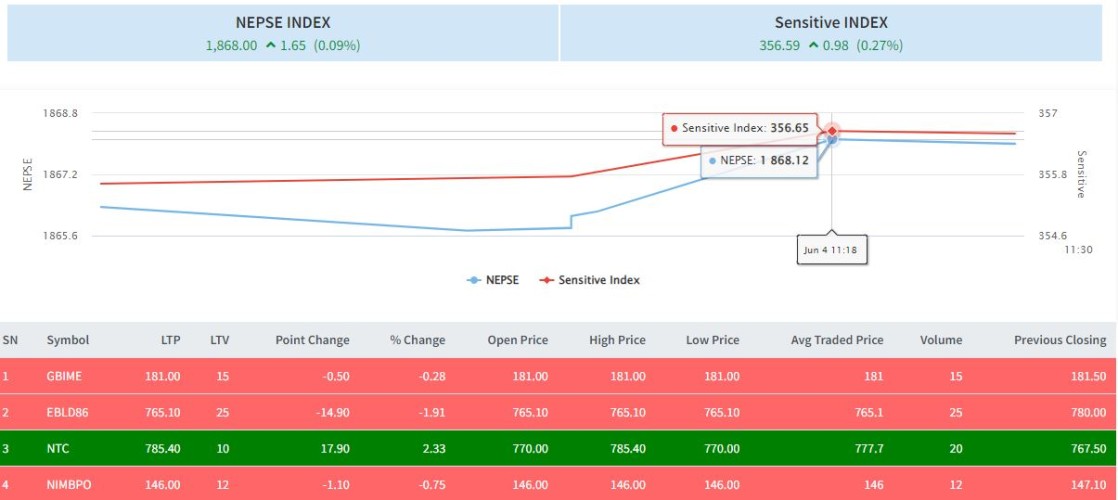
Task: Sort table by Volume column
Action: 941,340
